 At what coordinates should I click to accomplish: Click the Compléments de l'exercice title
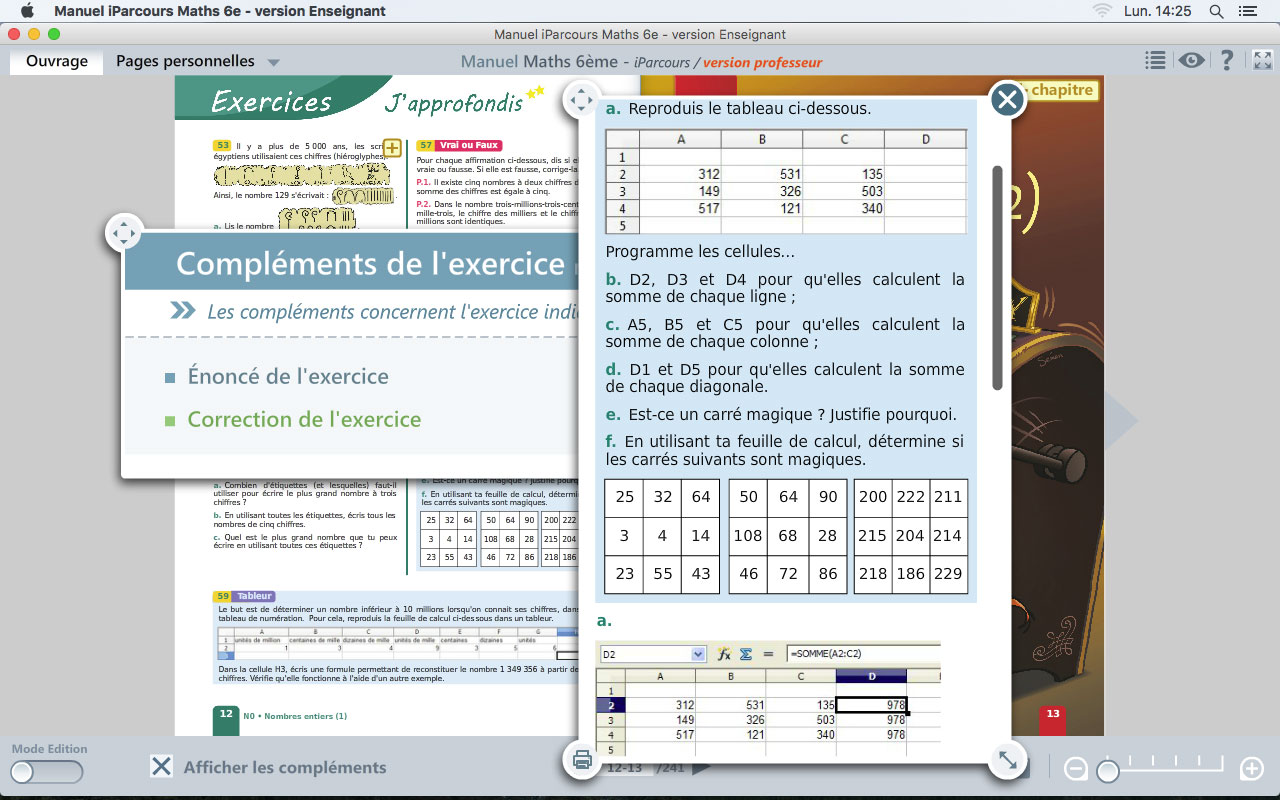click(371, 263)
